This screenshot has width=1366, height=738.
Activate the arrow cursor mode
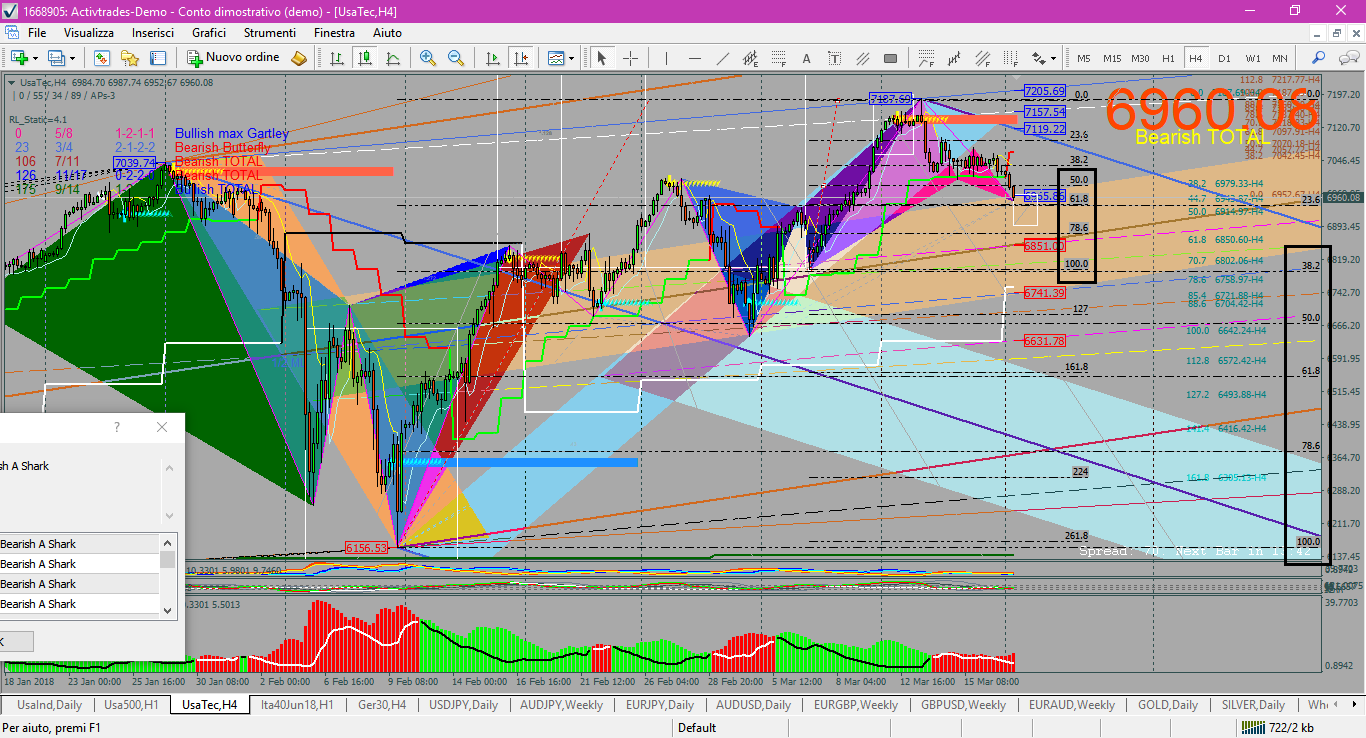[x=602, y=58]
